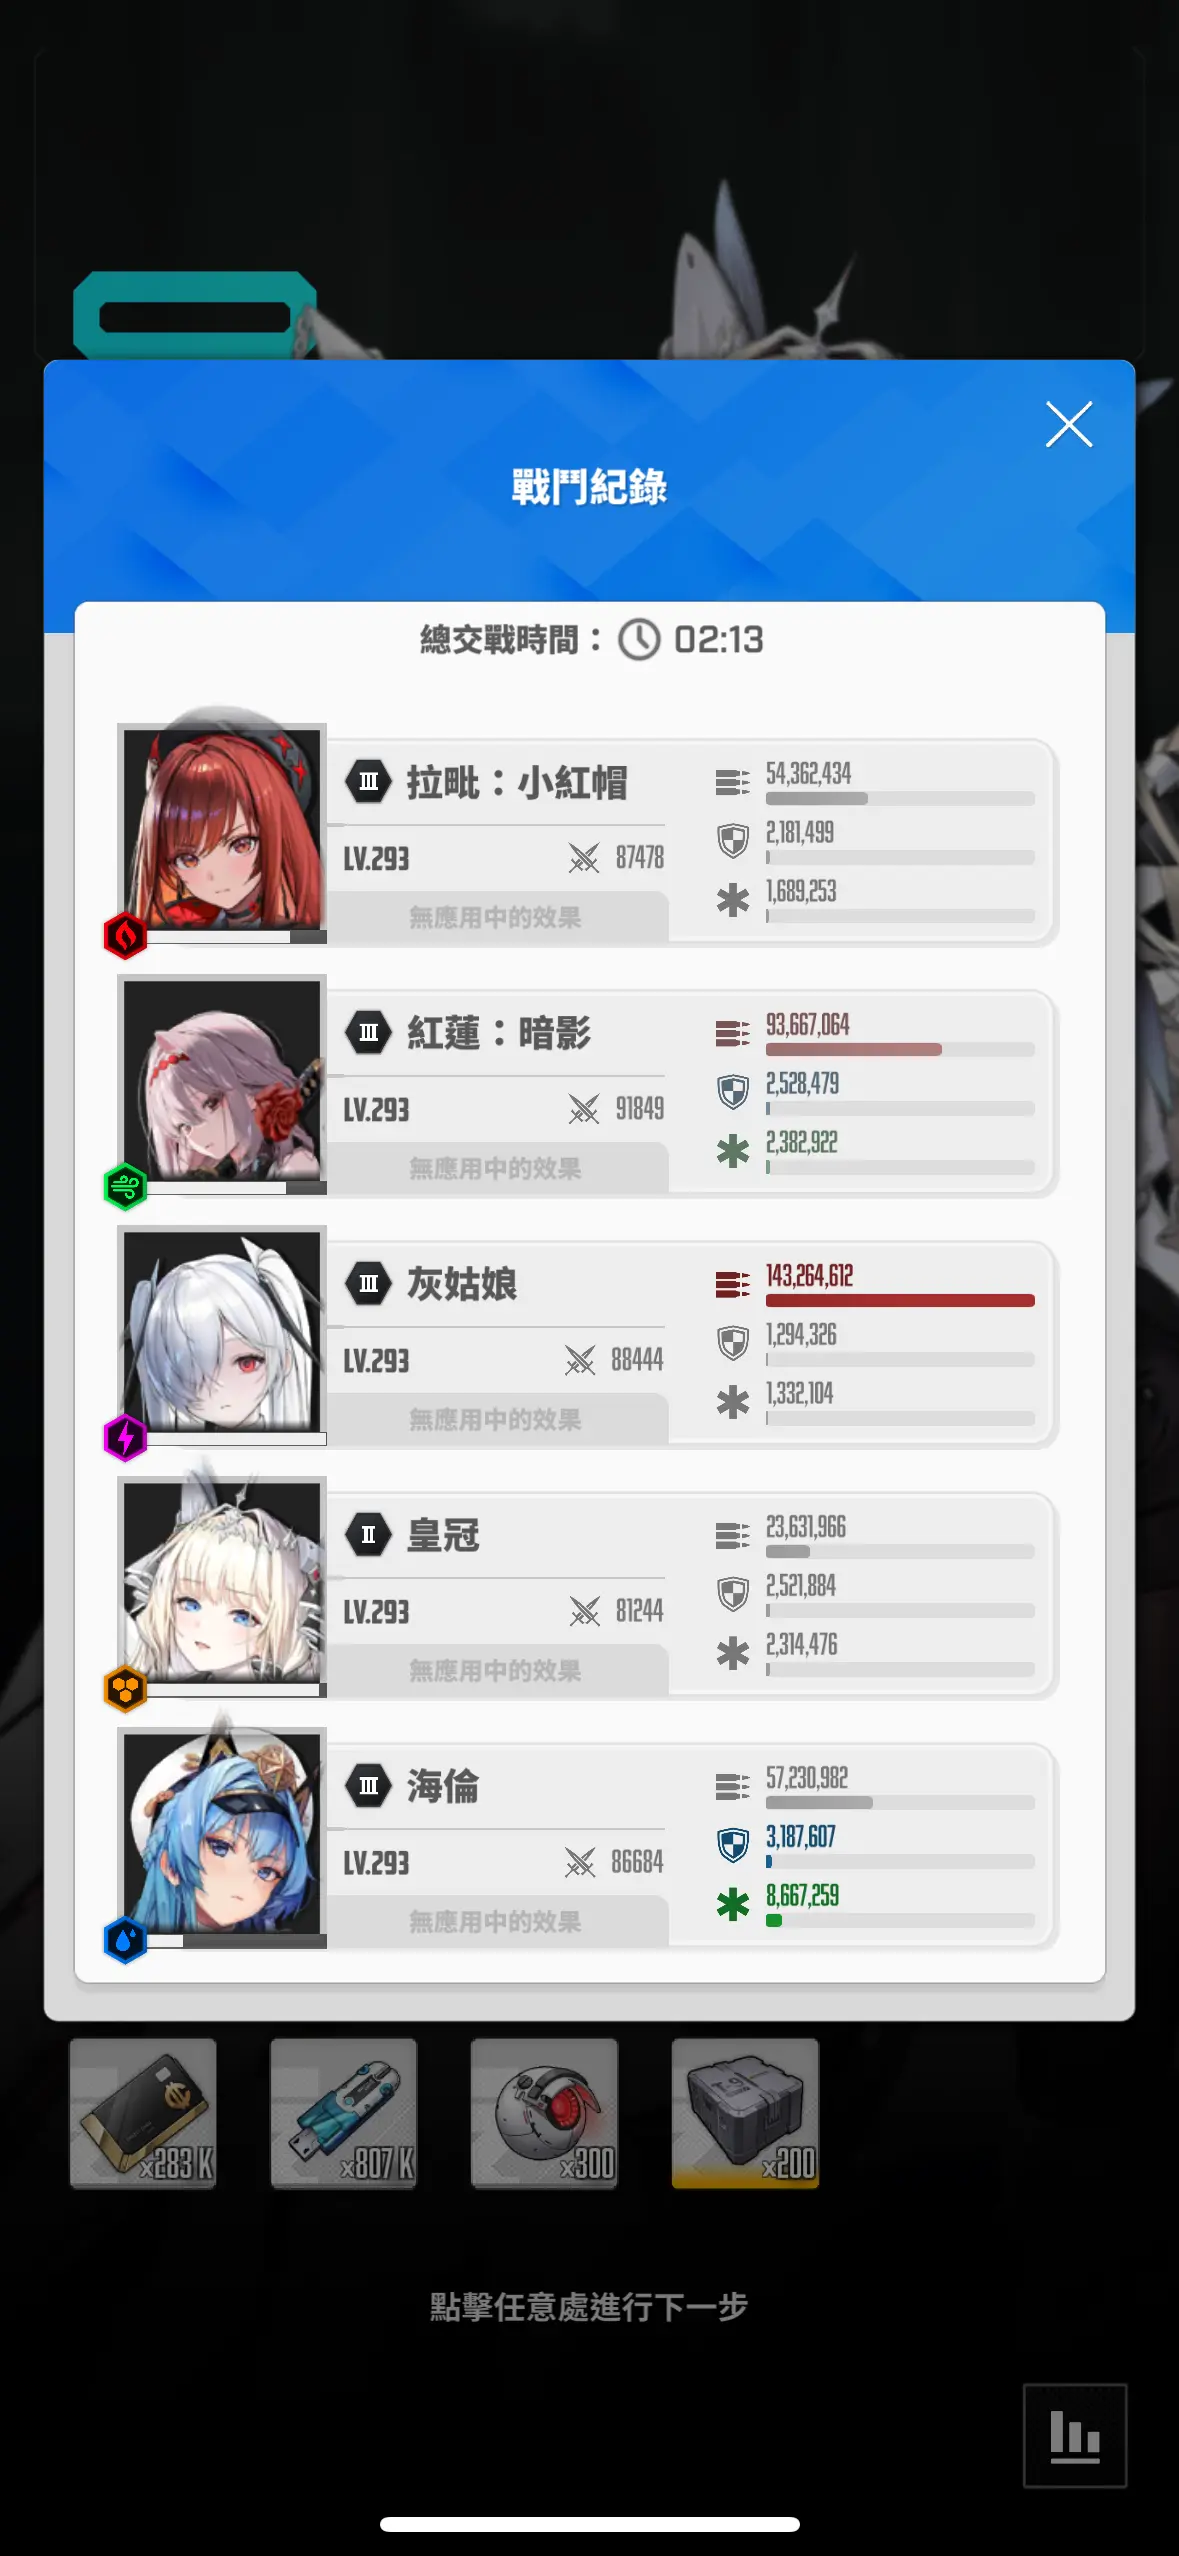Tap the 海倫 character portrait

[x=222, y=1833]
